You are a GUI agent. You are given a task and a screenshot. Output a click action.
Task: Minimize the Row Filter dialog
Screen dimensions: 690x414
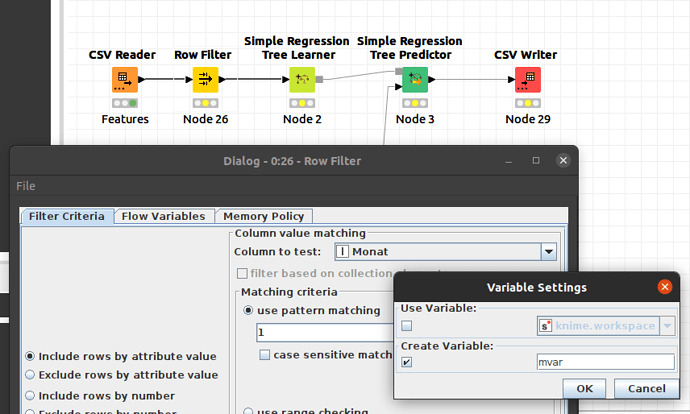[509, 161]
